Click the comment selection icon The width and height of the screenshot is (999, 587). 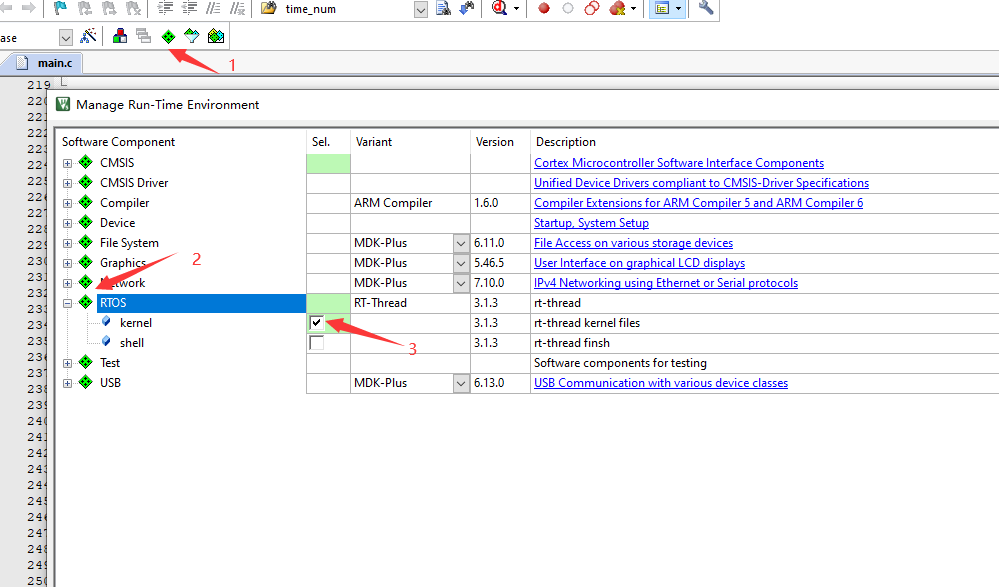click(x=213, y=8)
